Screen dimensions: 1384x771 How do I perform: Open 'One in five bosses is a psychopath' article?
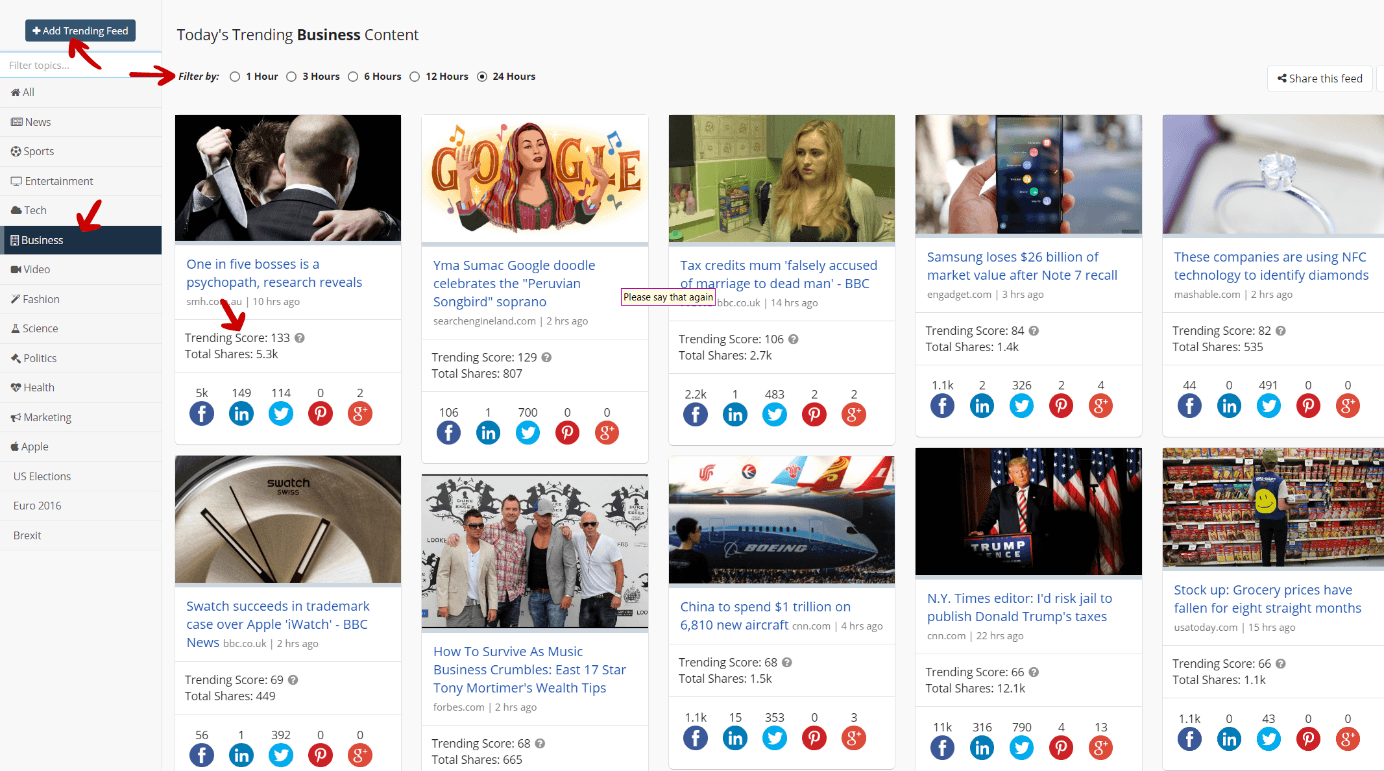pyautogui.click(x=274, y=273)
